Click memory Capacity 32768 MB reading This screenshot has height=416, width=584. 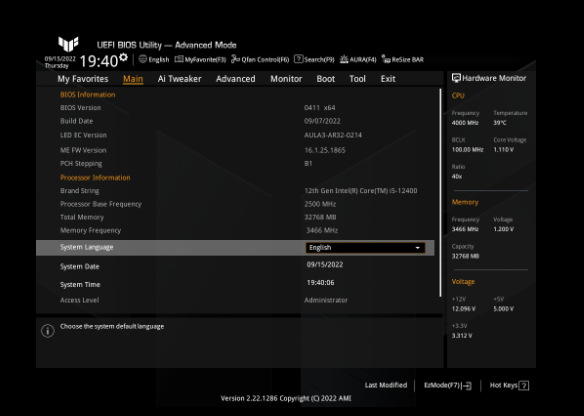[x=465, y=256]
